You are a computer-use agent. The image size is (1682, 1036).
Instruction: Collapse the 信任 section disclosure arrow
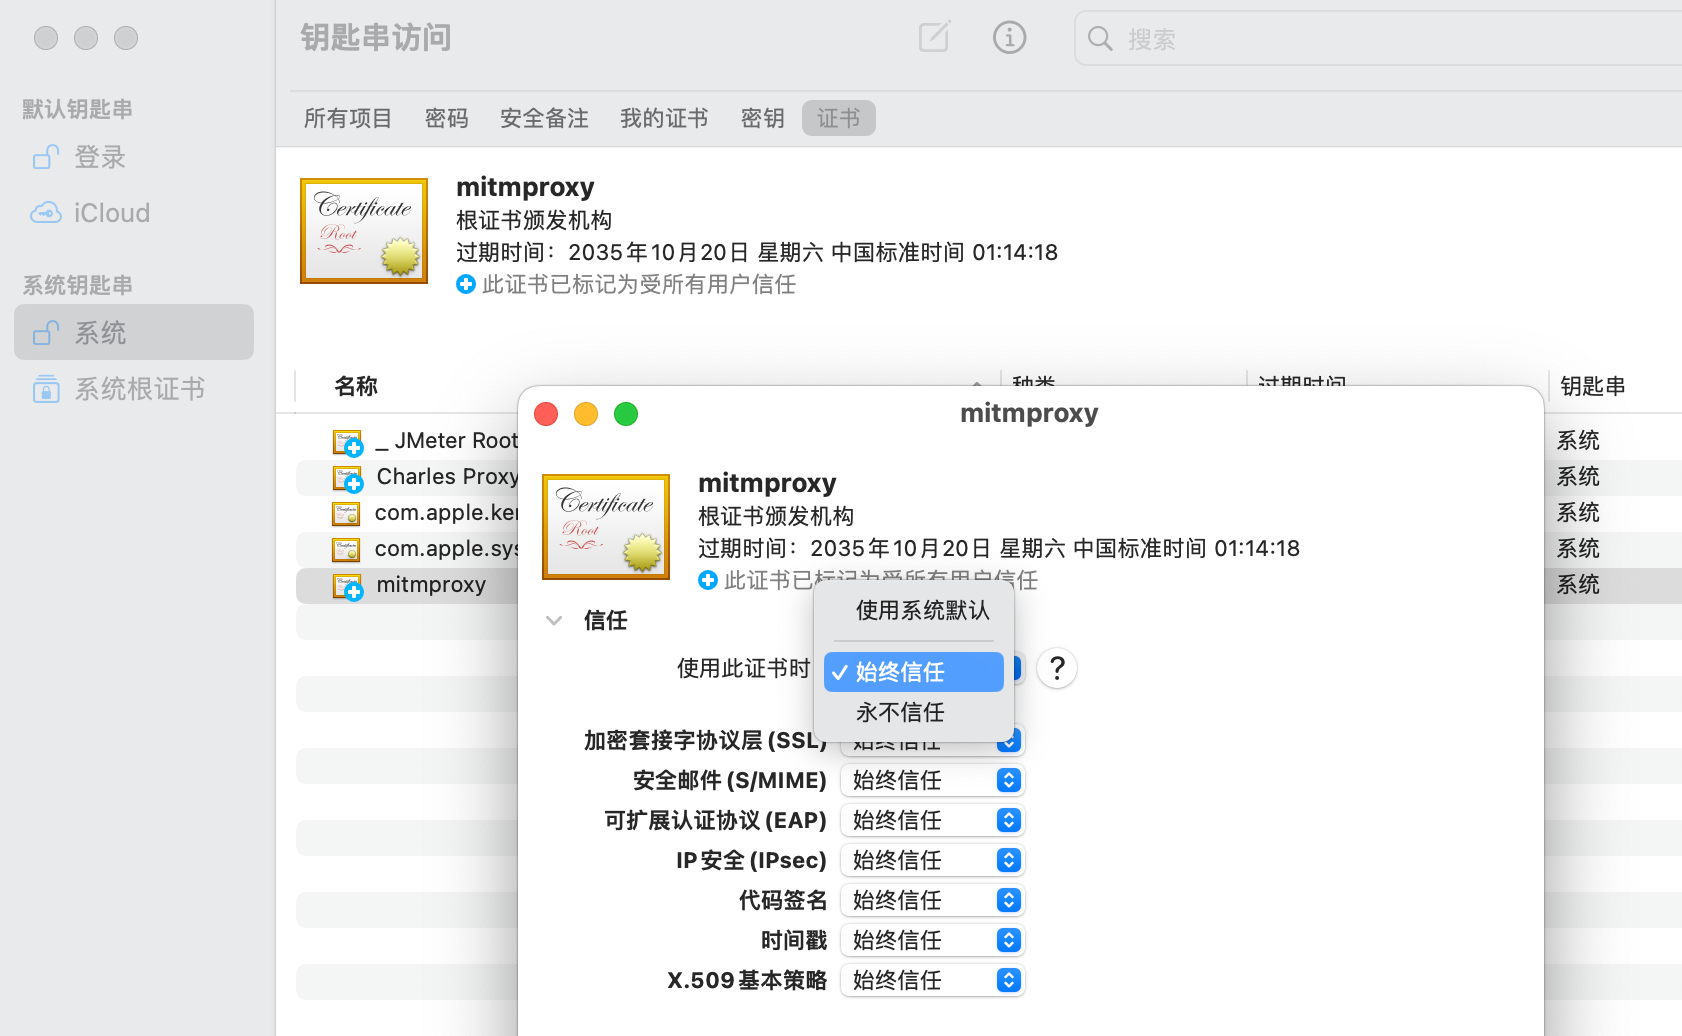point(554,620)
